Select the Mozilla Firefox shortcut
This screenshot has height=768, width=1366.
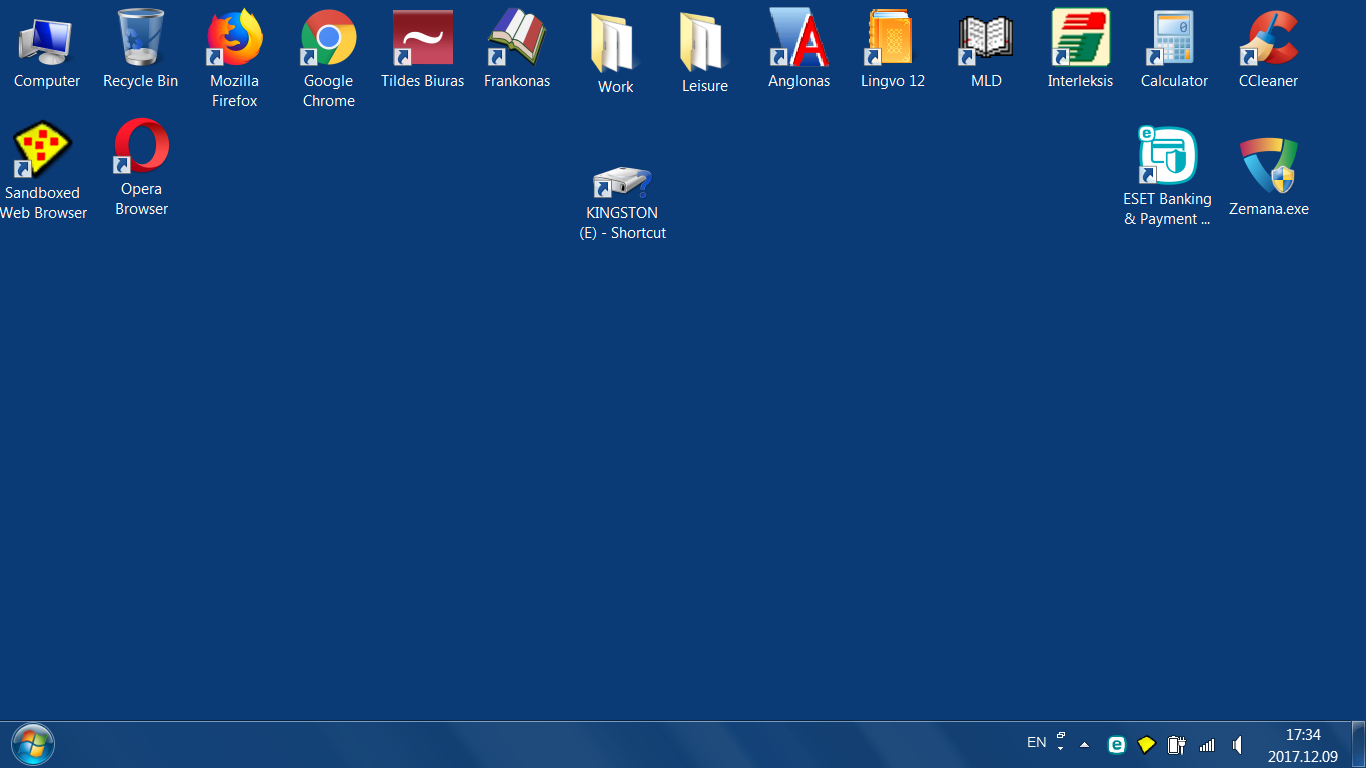(234, 60)
